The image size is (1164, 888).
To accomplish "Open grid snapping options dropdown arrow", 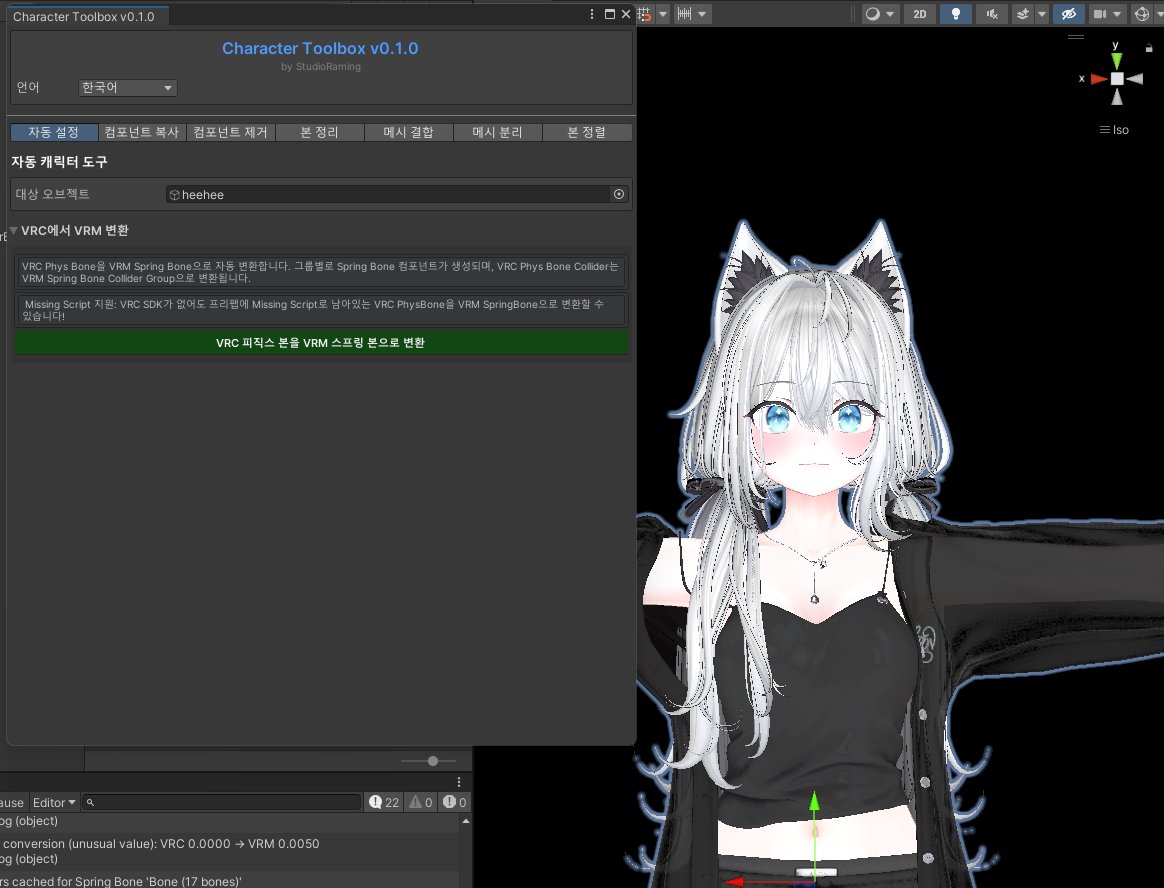I will pyautogui.click(x=663, y=13).
